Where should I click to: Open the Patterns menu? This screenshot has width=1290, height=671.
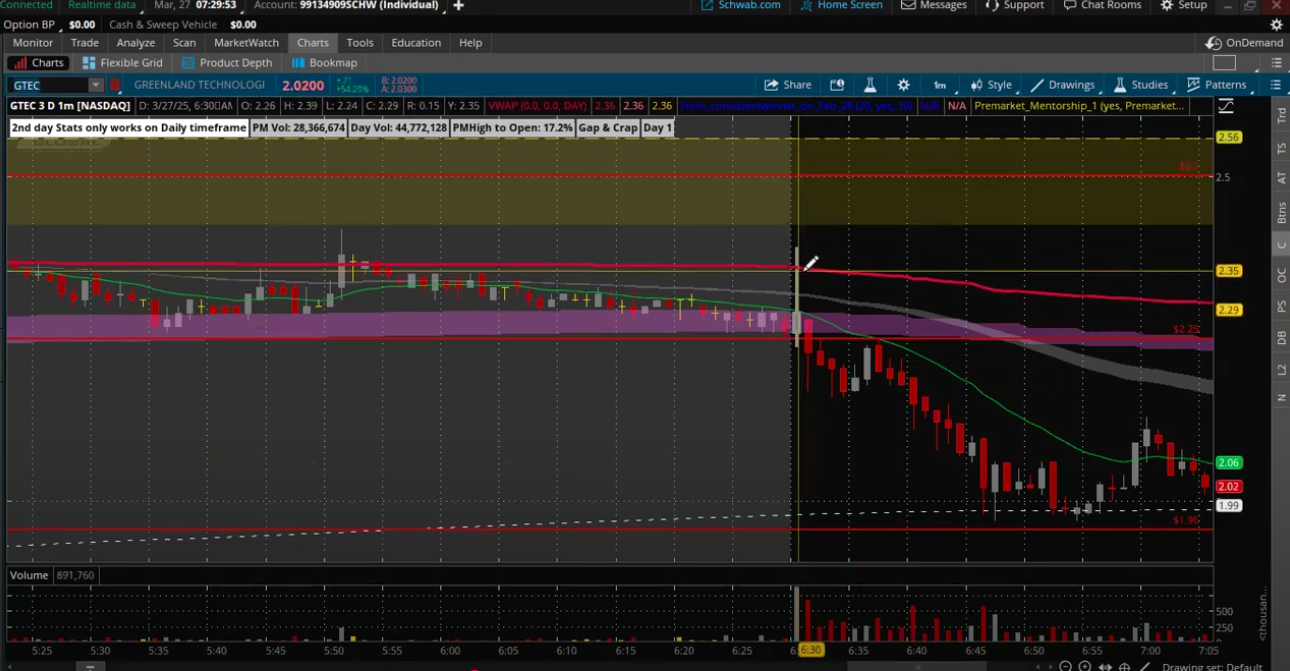click(1216, 85)
